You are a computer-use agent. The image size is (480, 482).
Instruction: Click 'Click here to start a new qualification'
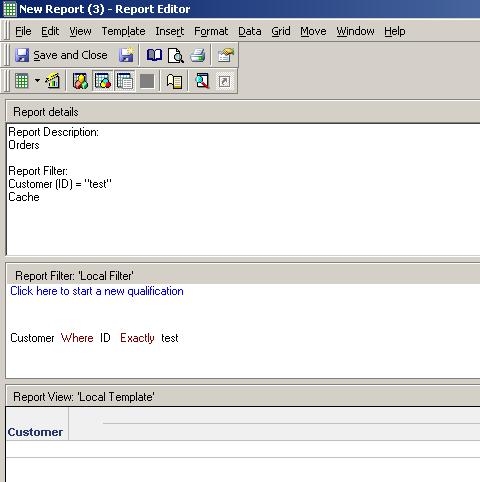(97, 291)
